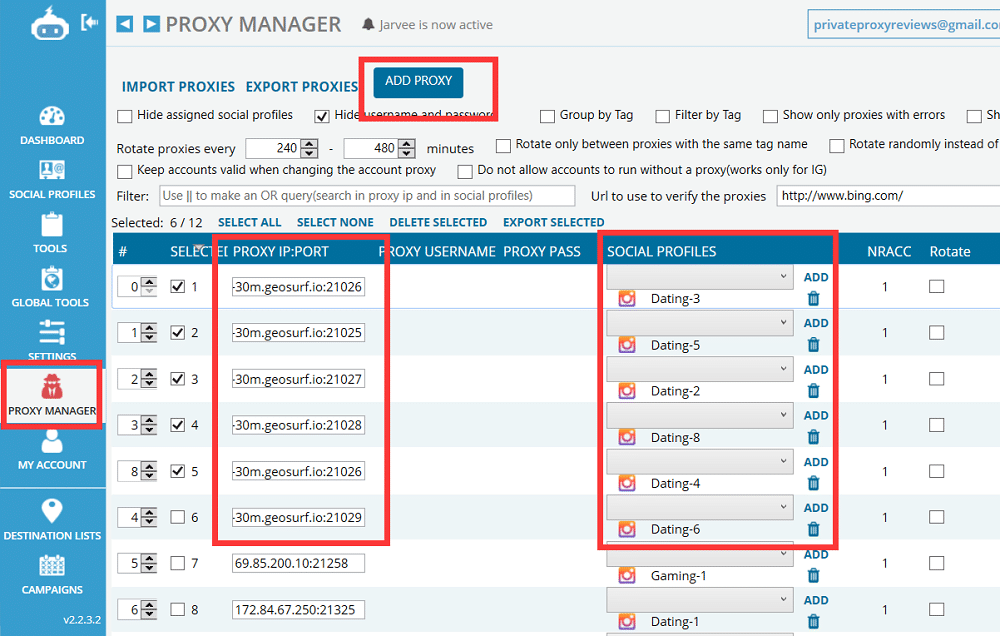Open the Settings sidebar section

52,340
